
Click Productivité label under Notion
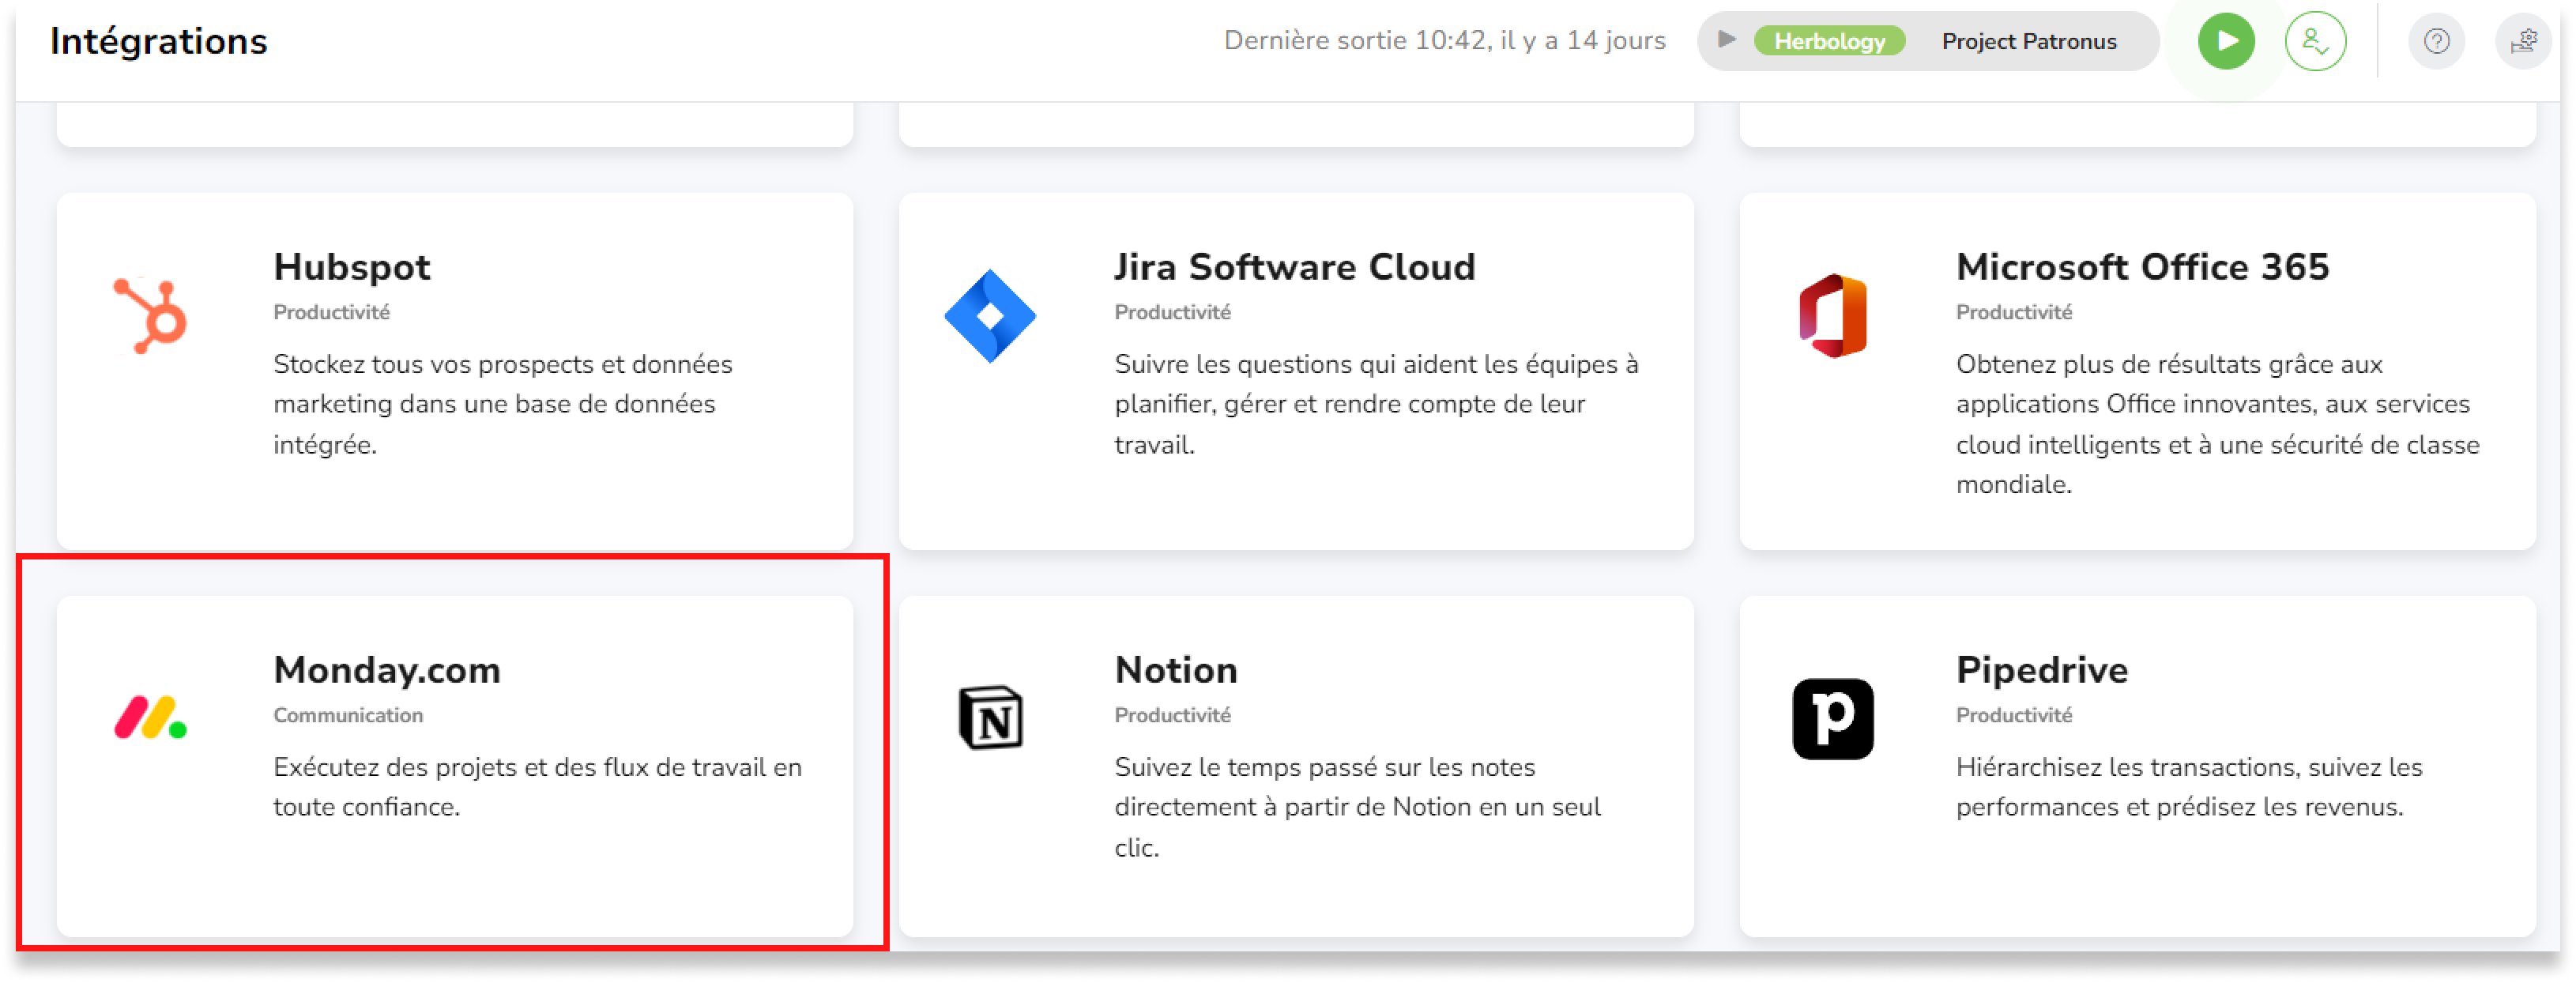(1172, 715)
